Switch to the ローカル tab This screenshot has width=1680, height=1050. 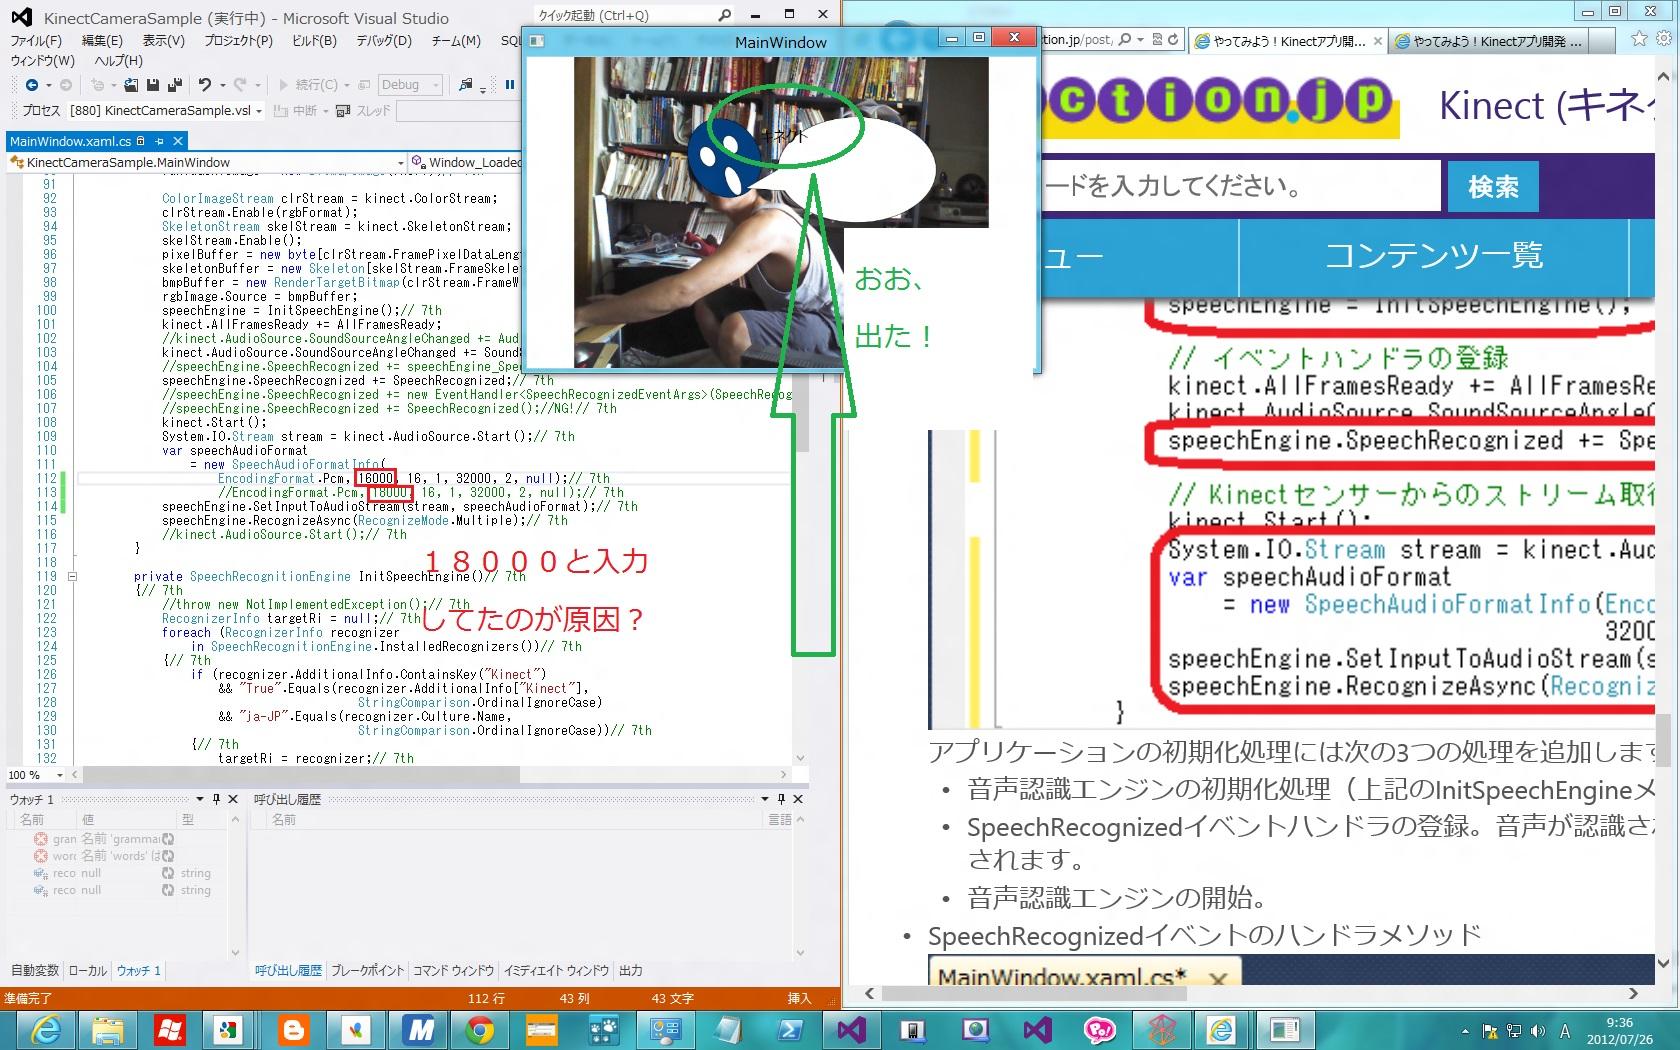click(x=88, y=970)
